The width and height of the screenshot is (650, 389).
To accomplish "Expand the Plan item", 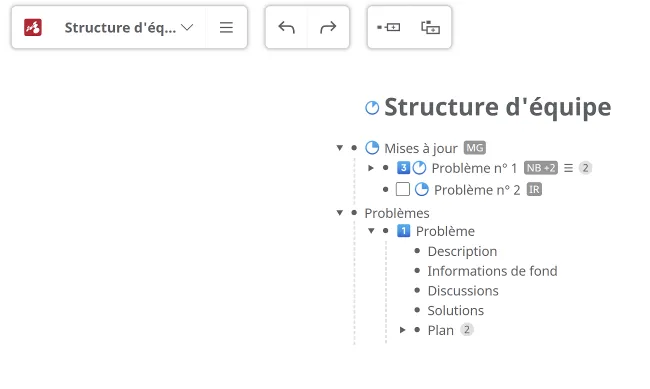I will pyautogui.click(x=403, y=330).
